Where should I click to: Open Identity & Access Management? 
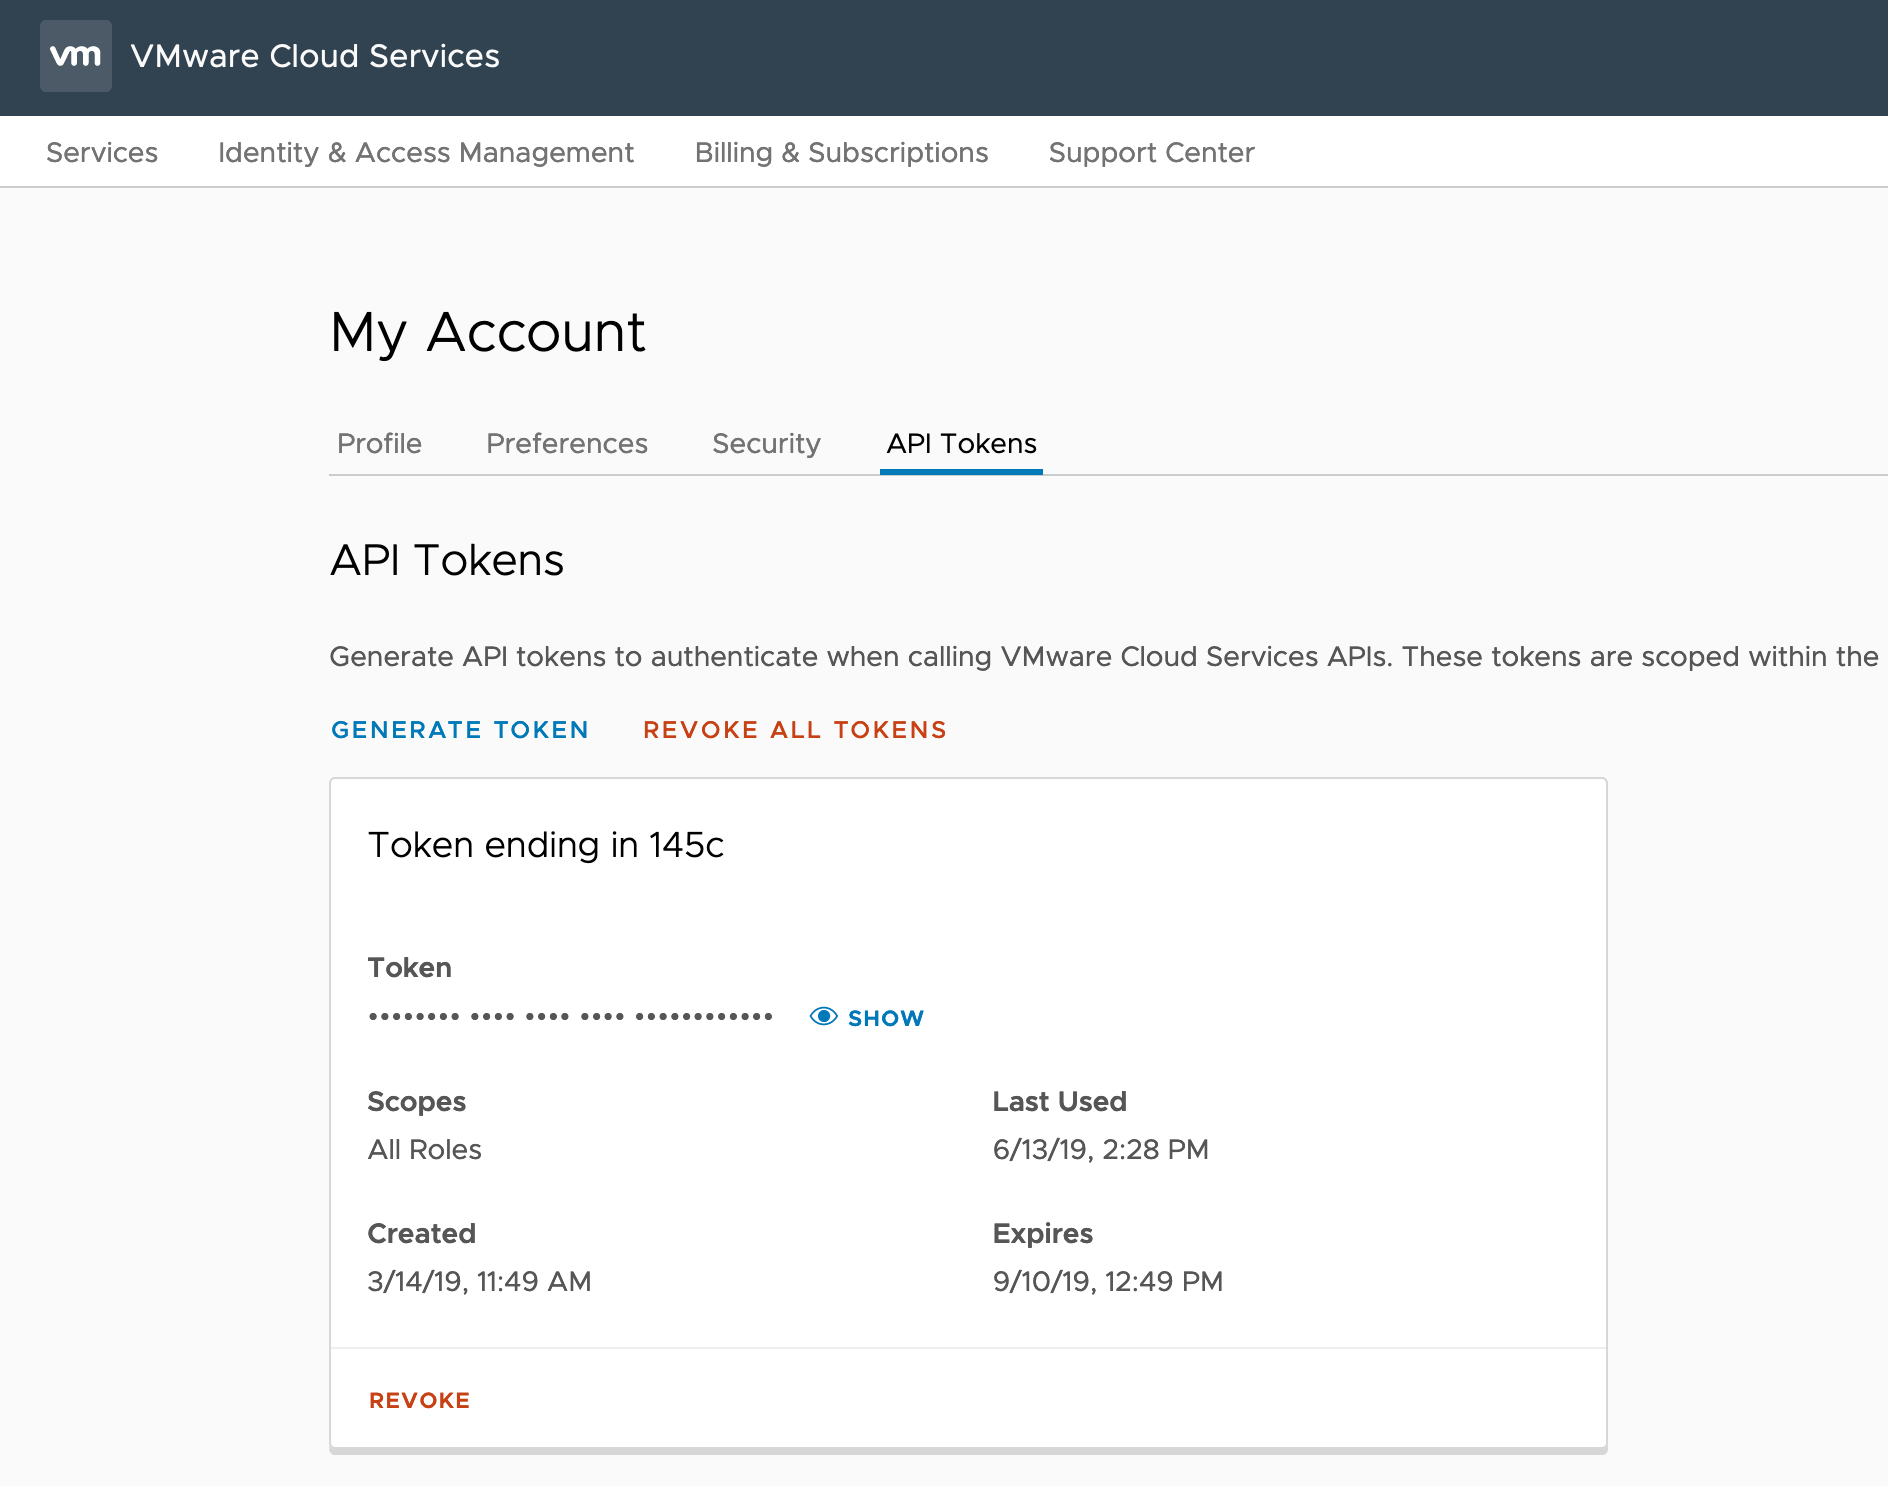[x=426, y=152]
